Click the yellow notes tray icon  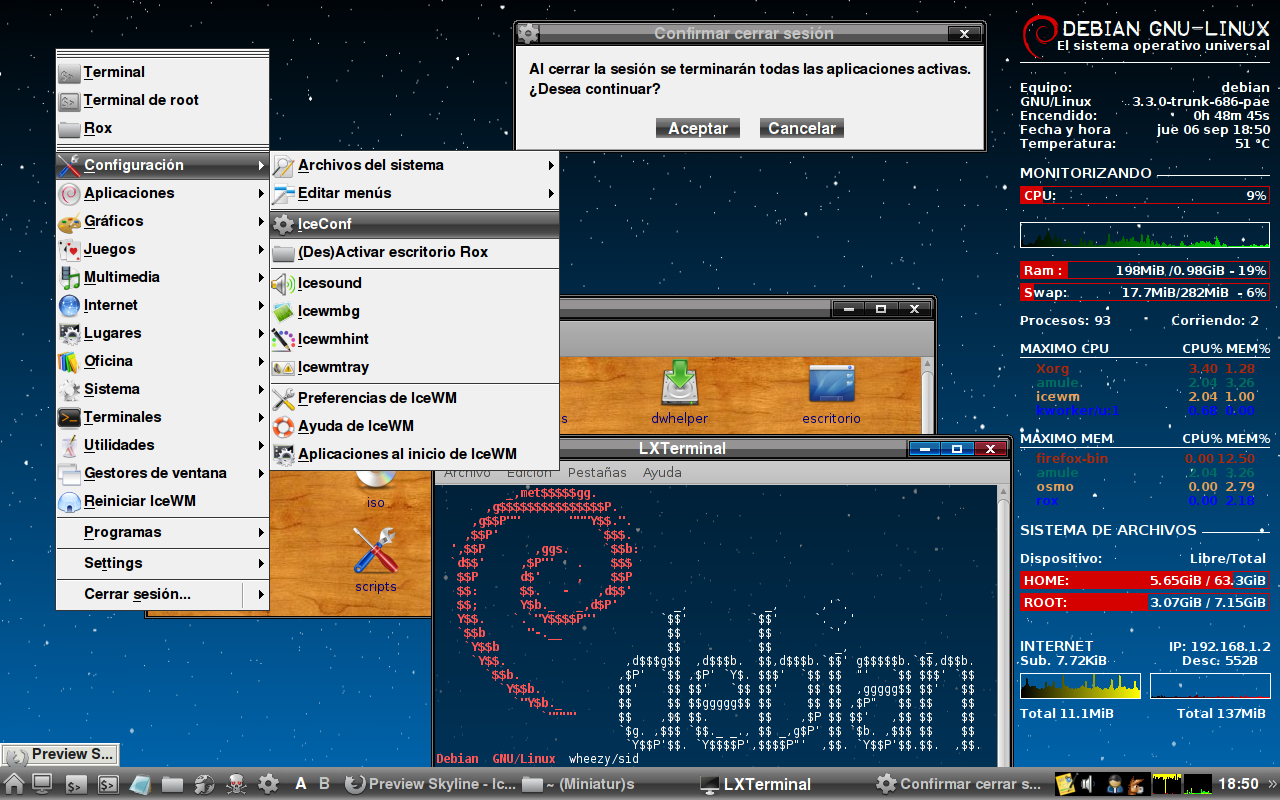pos(1066,784)
